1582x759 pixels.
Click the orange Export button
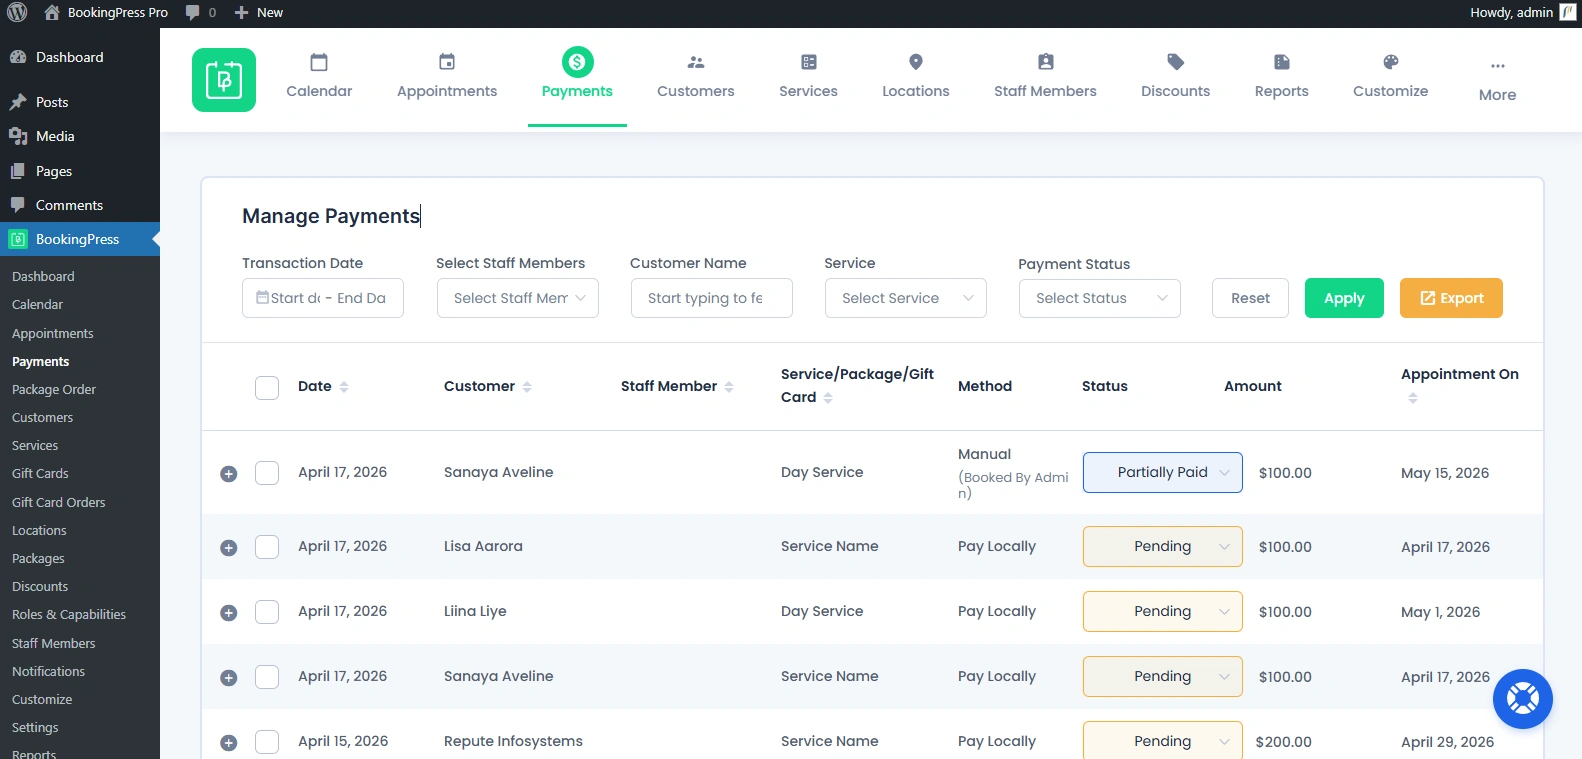coord(1451,298)
